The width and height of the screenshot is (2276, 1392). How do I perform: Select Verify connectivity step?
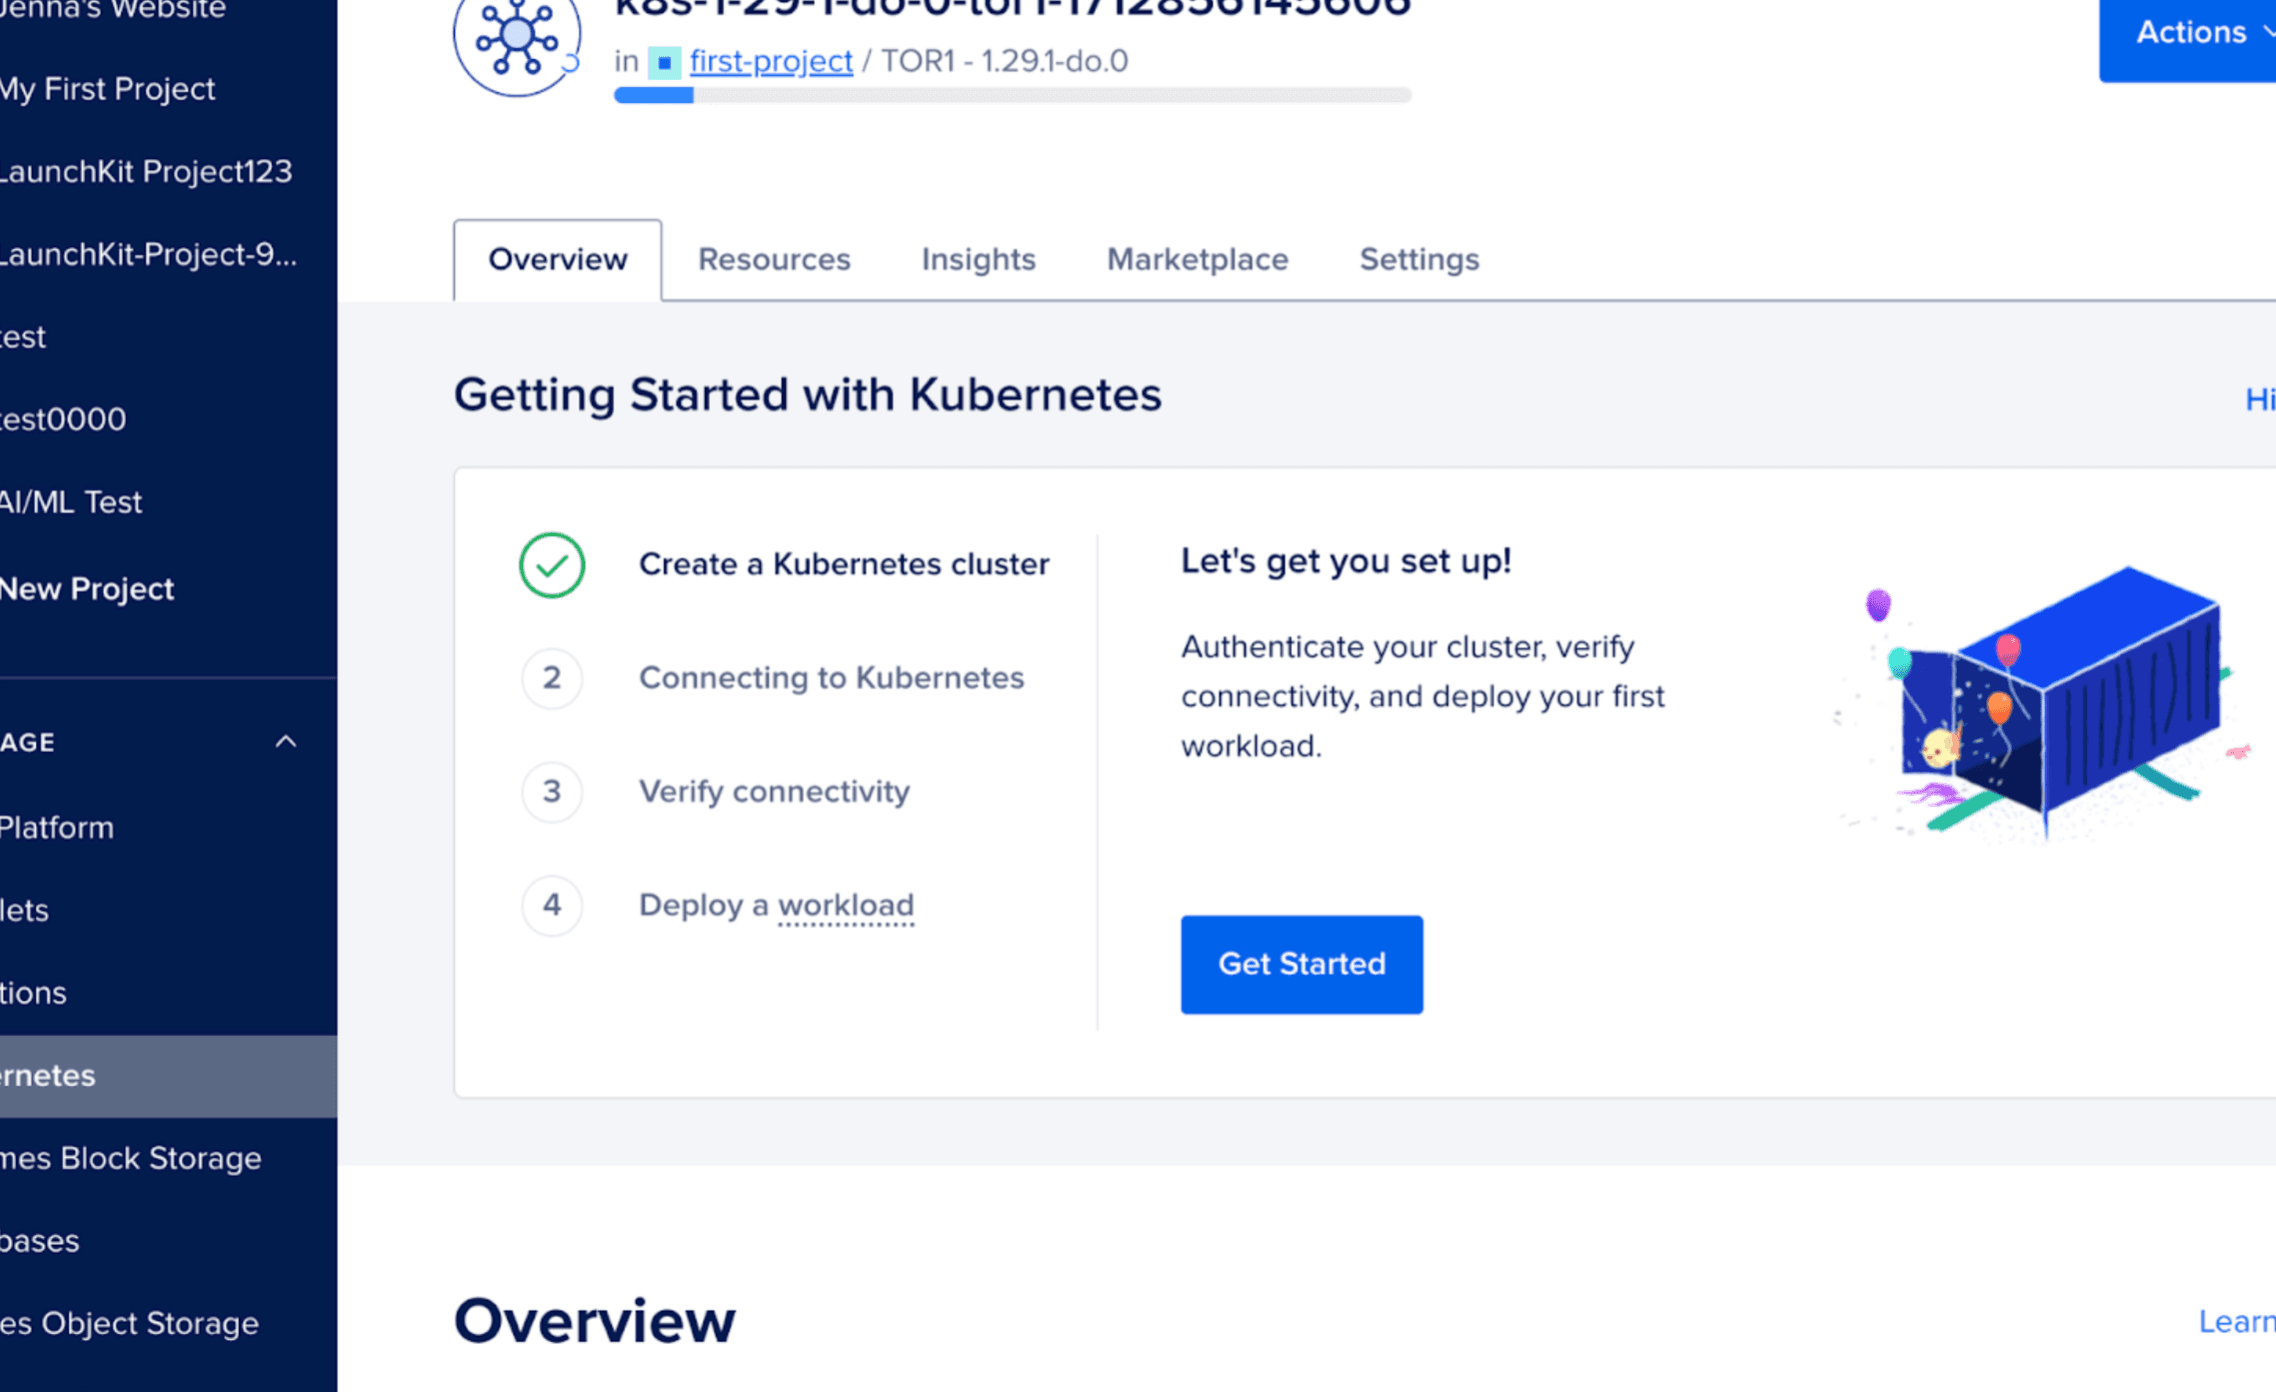[774, 792]
